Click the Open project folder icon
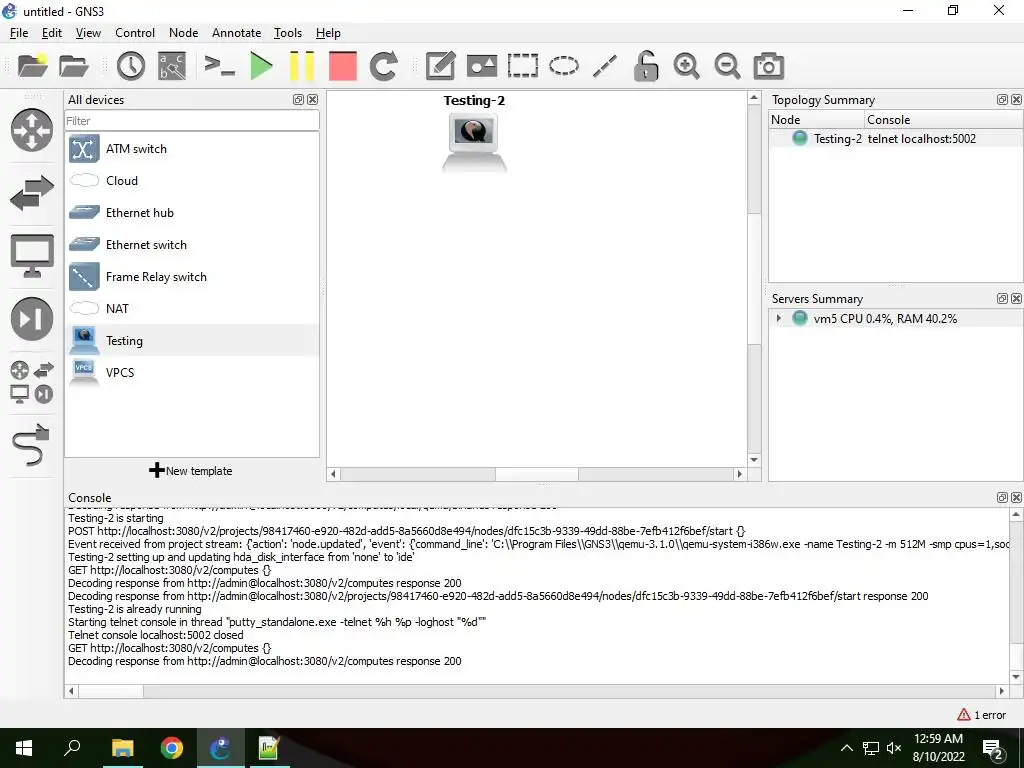 coord(74,66)
